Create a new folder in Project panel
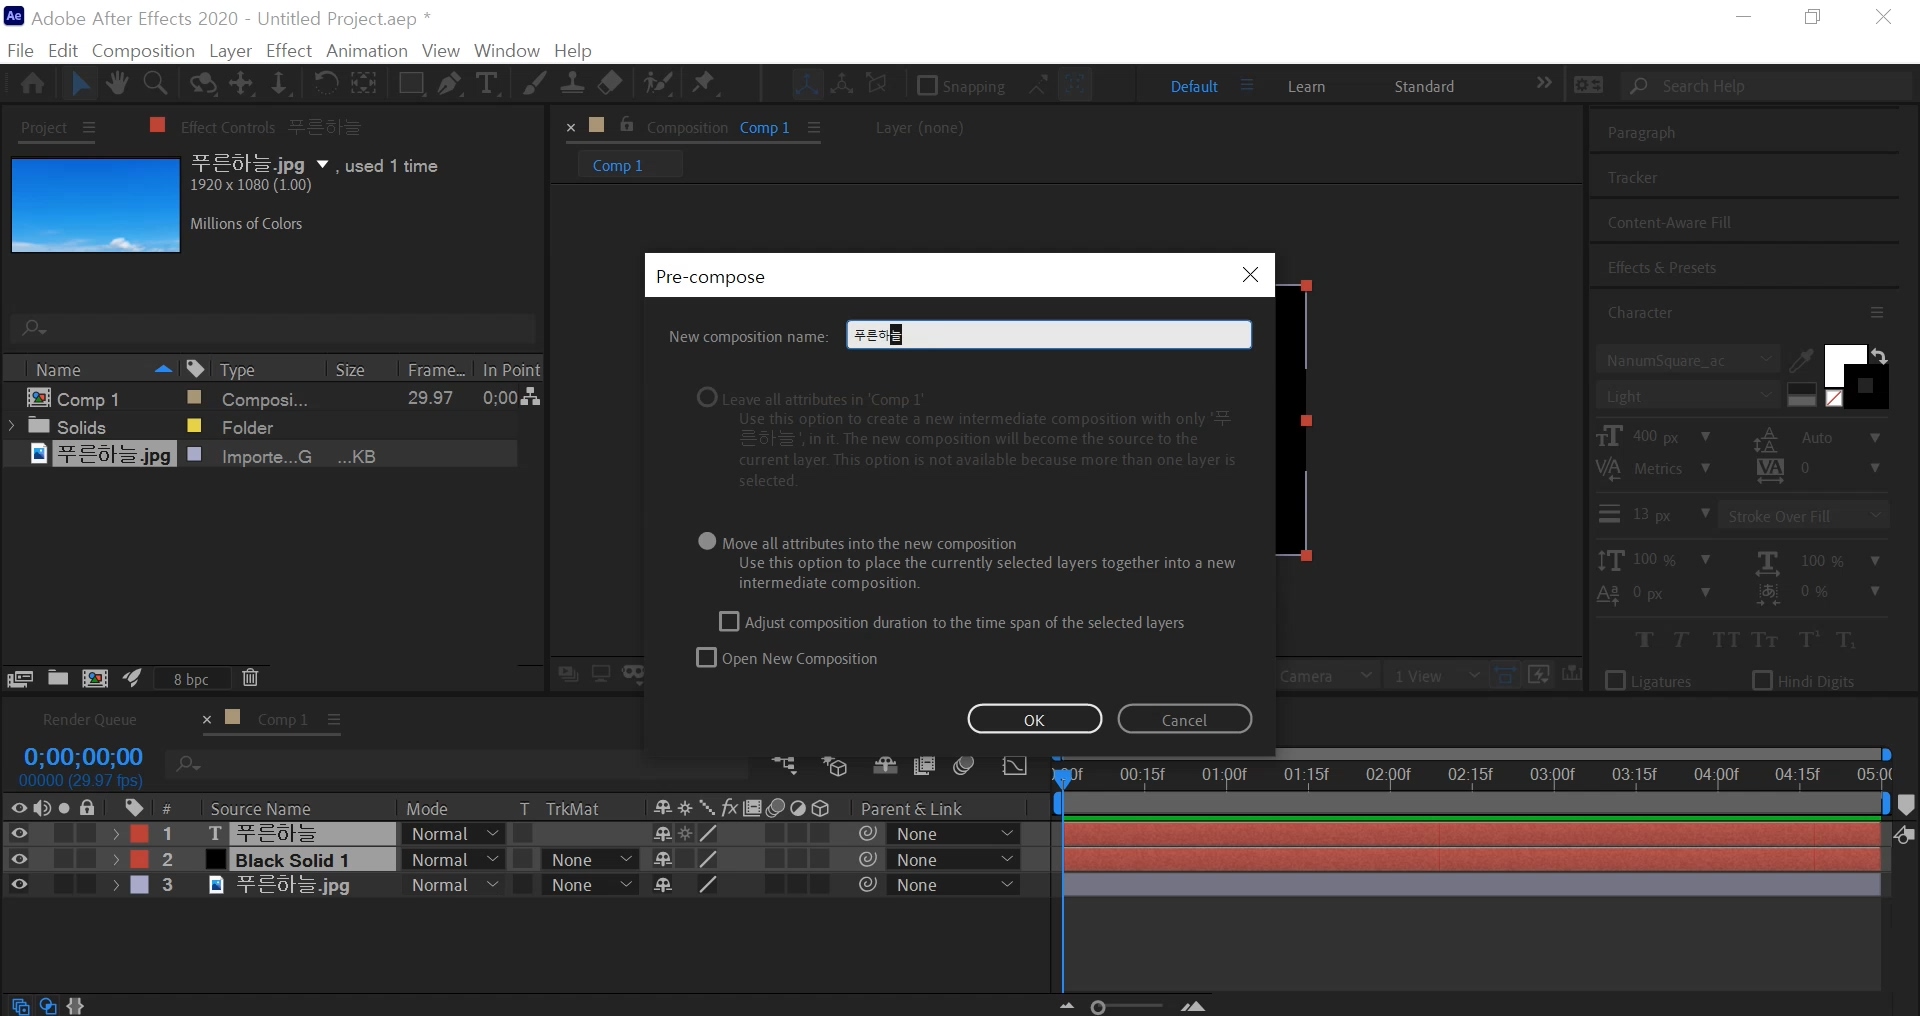This screenshot has height=1016, width=1920. click(x=58, y=679)
